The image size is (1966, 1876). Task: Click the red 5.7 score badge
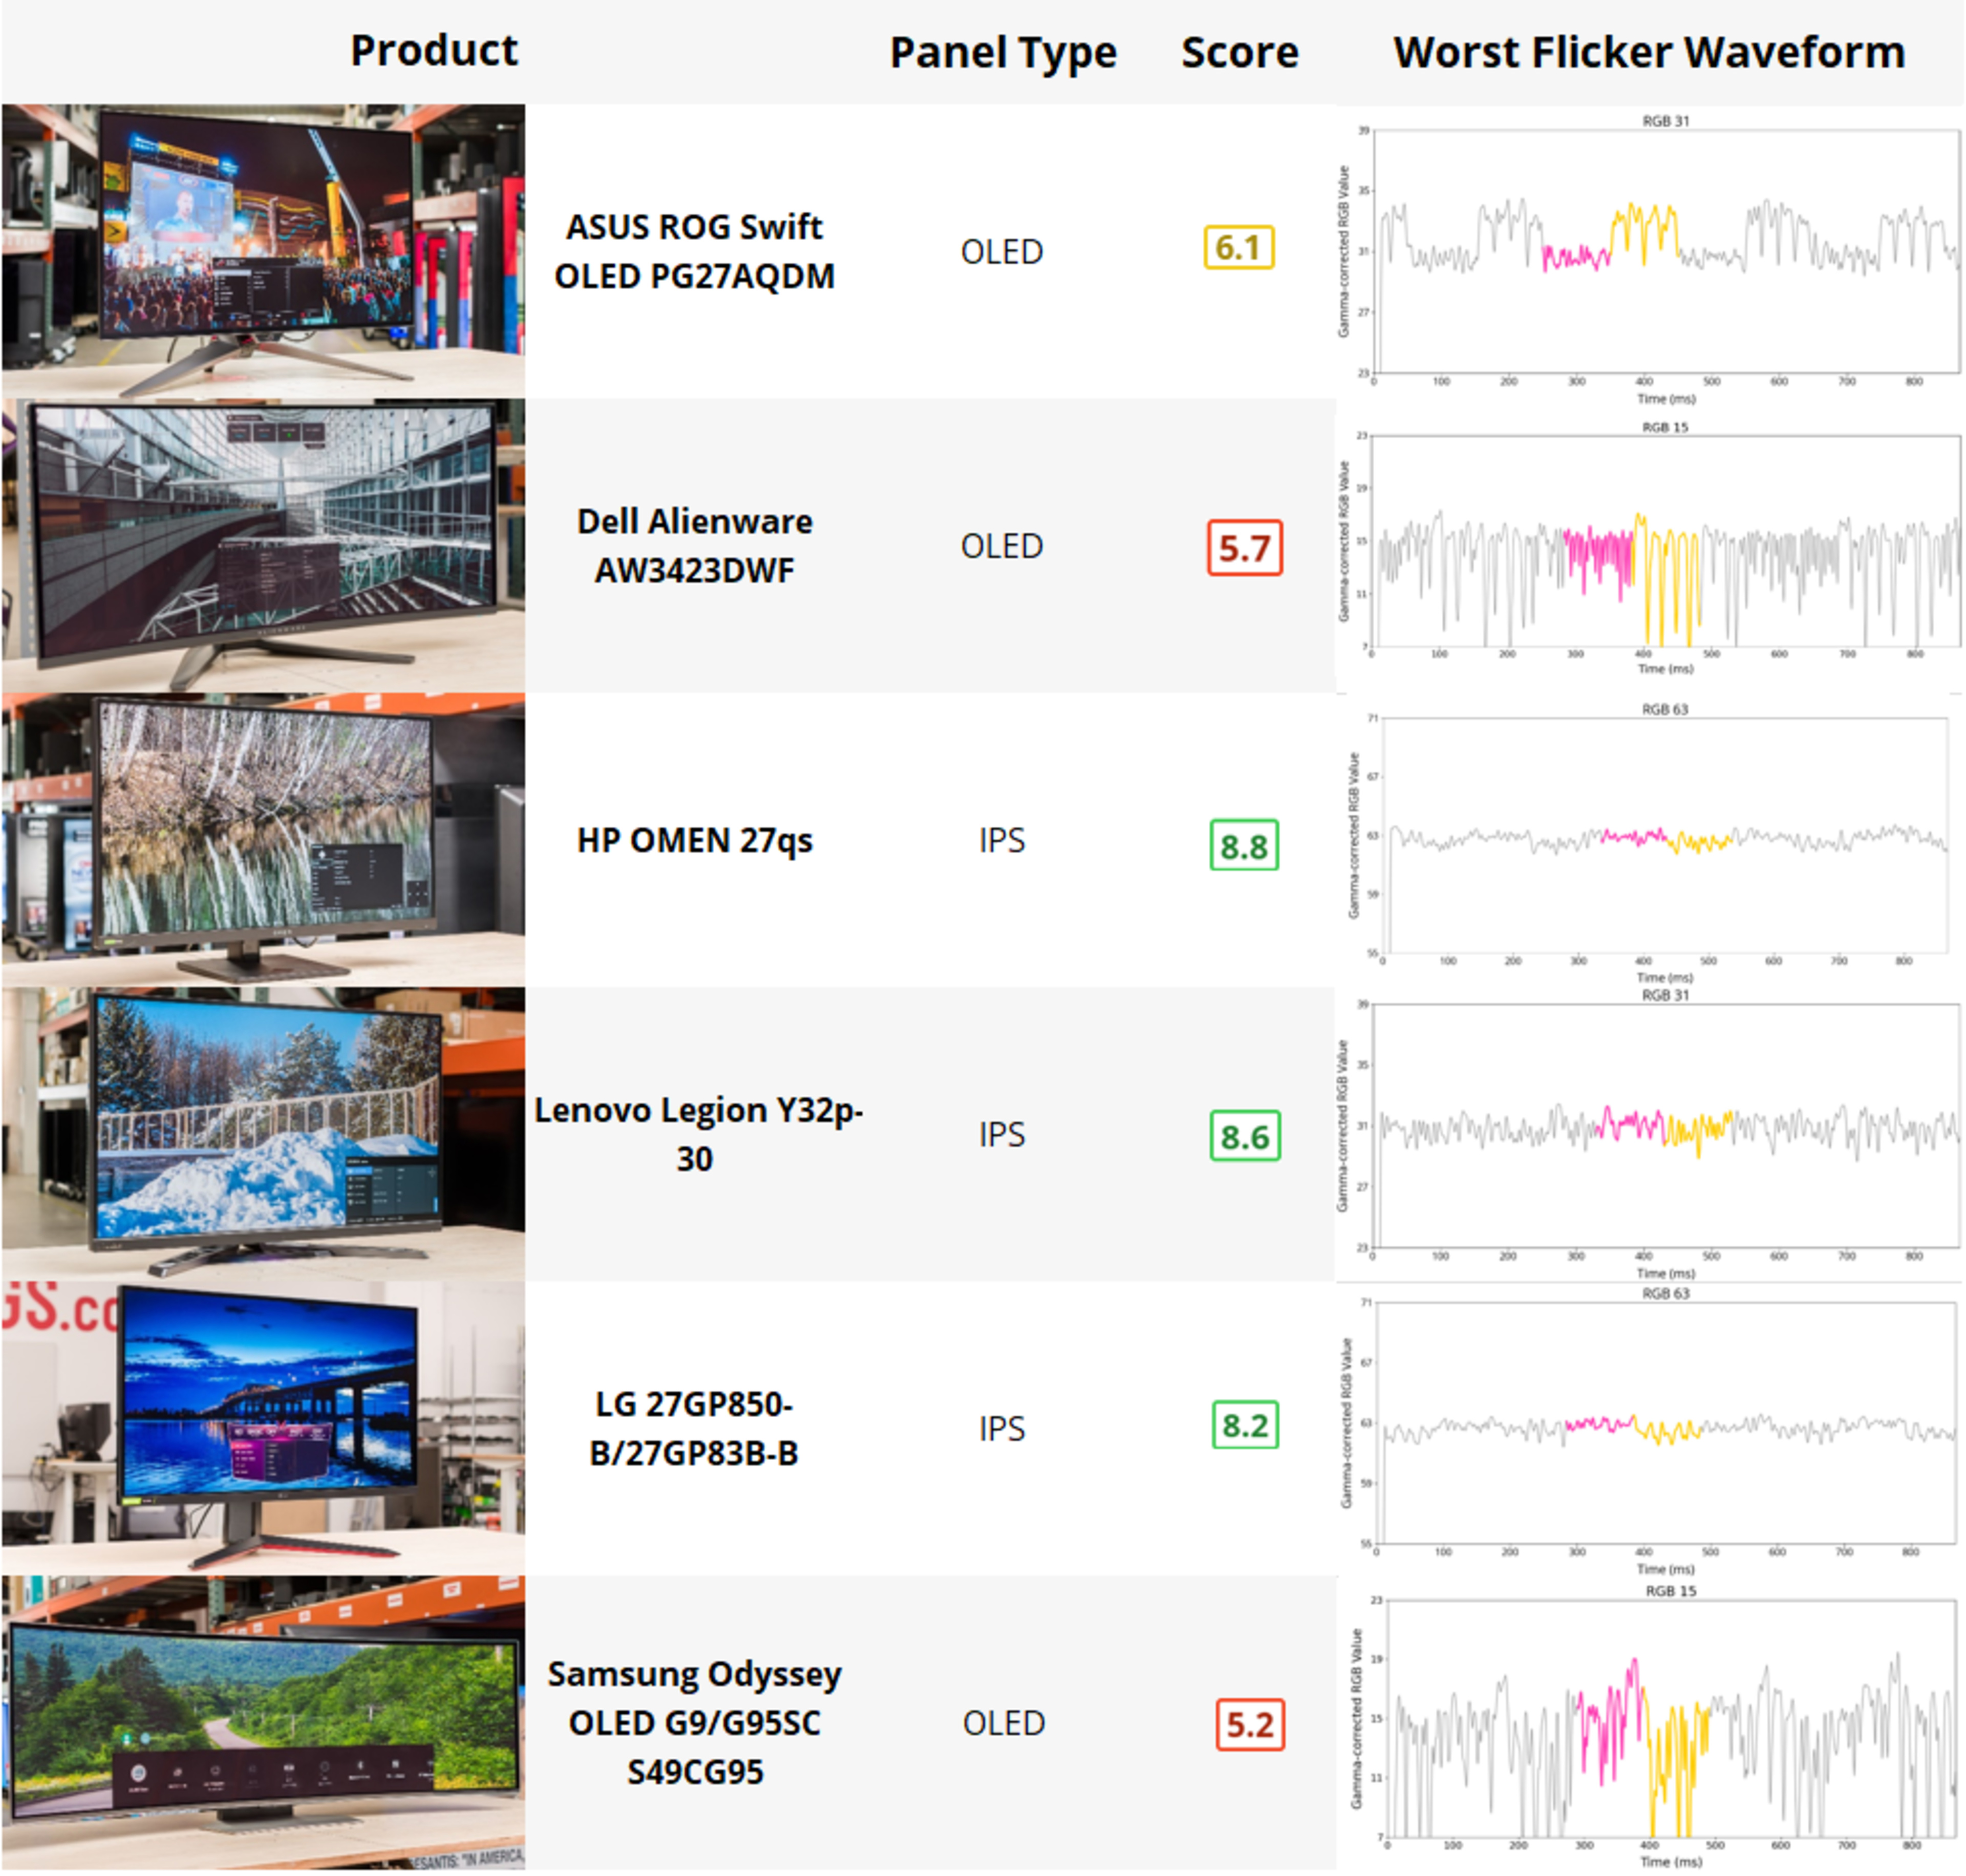[x=1244, y=547]
